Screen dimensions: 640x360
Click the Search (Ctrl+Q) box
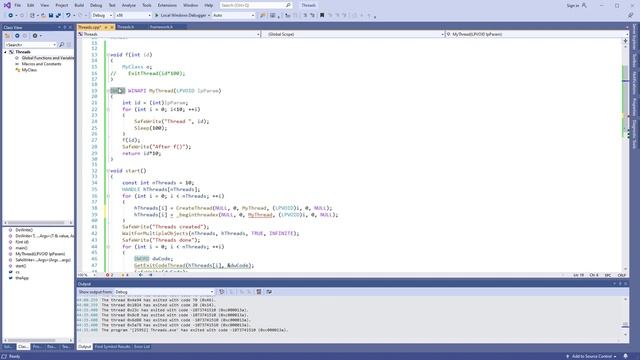(256, 5)
